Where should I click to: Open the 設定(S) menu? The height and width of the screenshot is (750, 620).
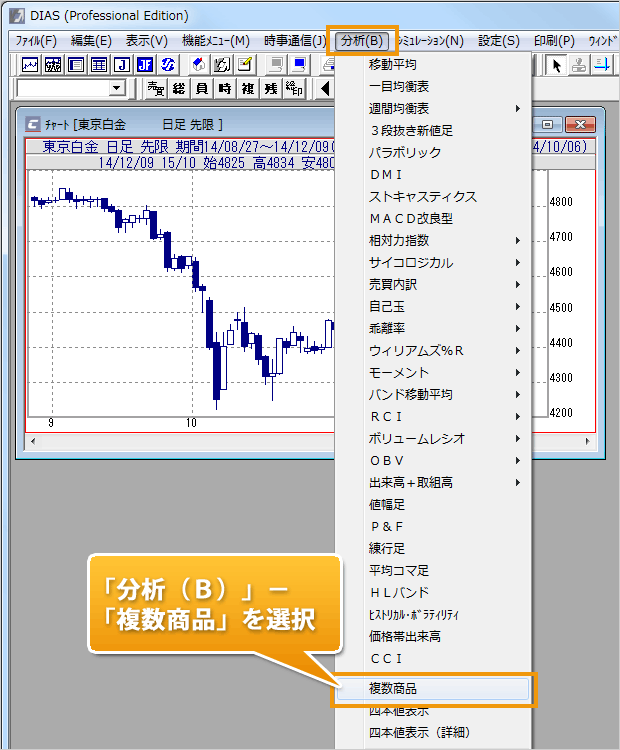click(x=498, y=41)
